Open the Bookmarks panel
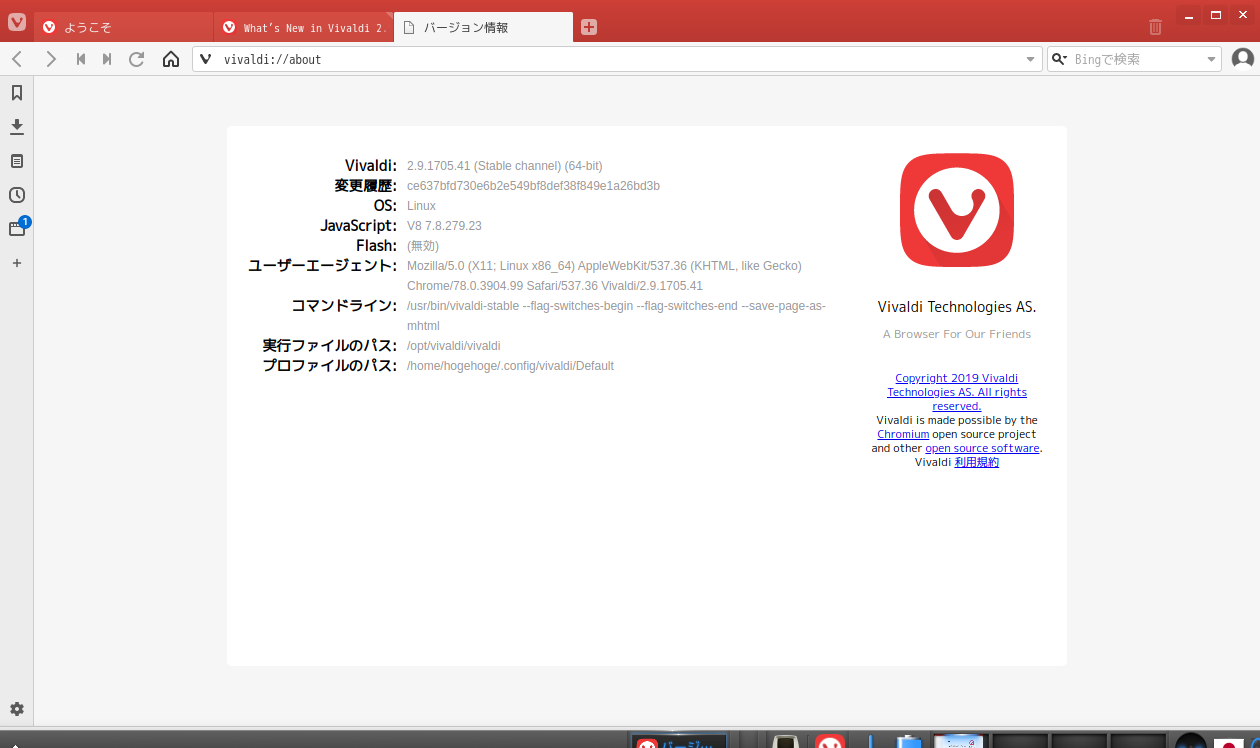 [x=17, y=93]
